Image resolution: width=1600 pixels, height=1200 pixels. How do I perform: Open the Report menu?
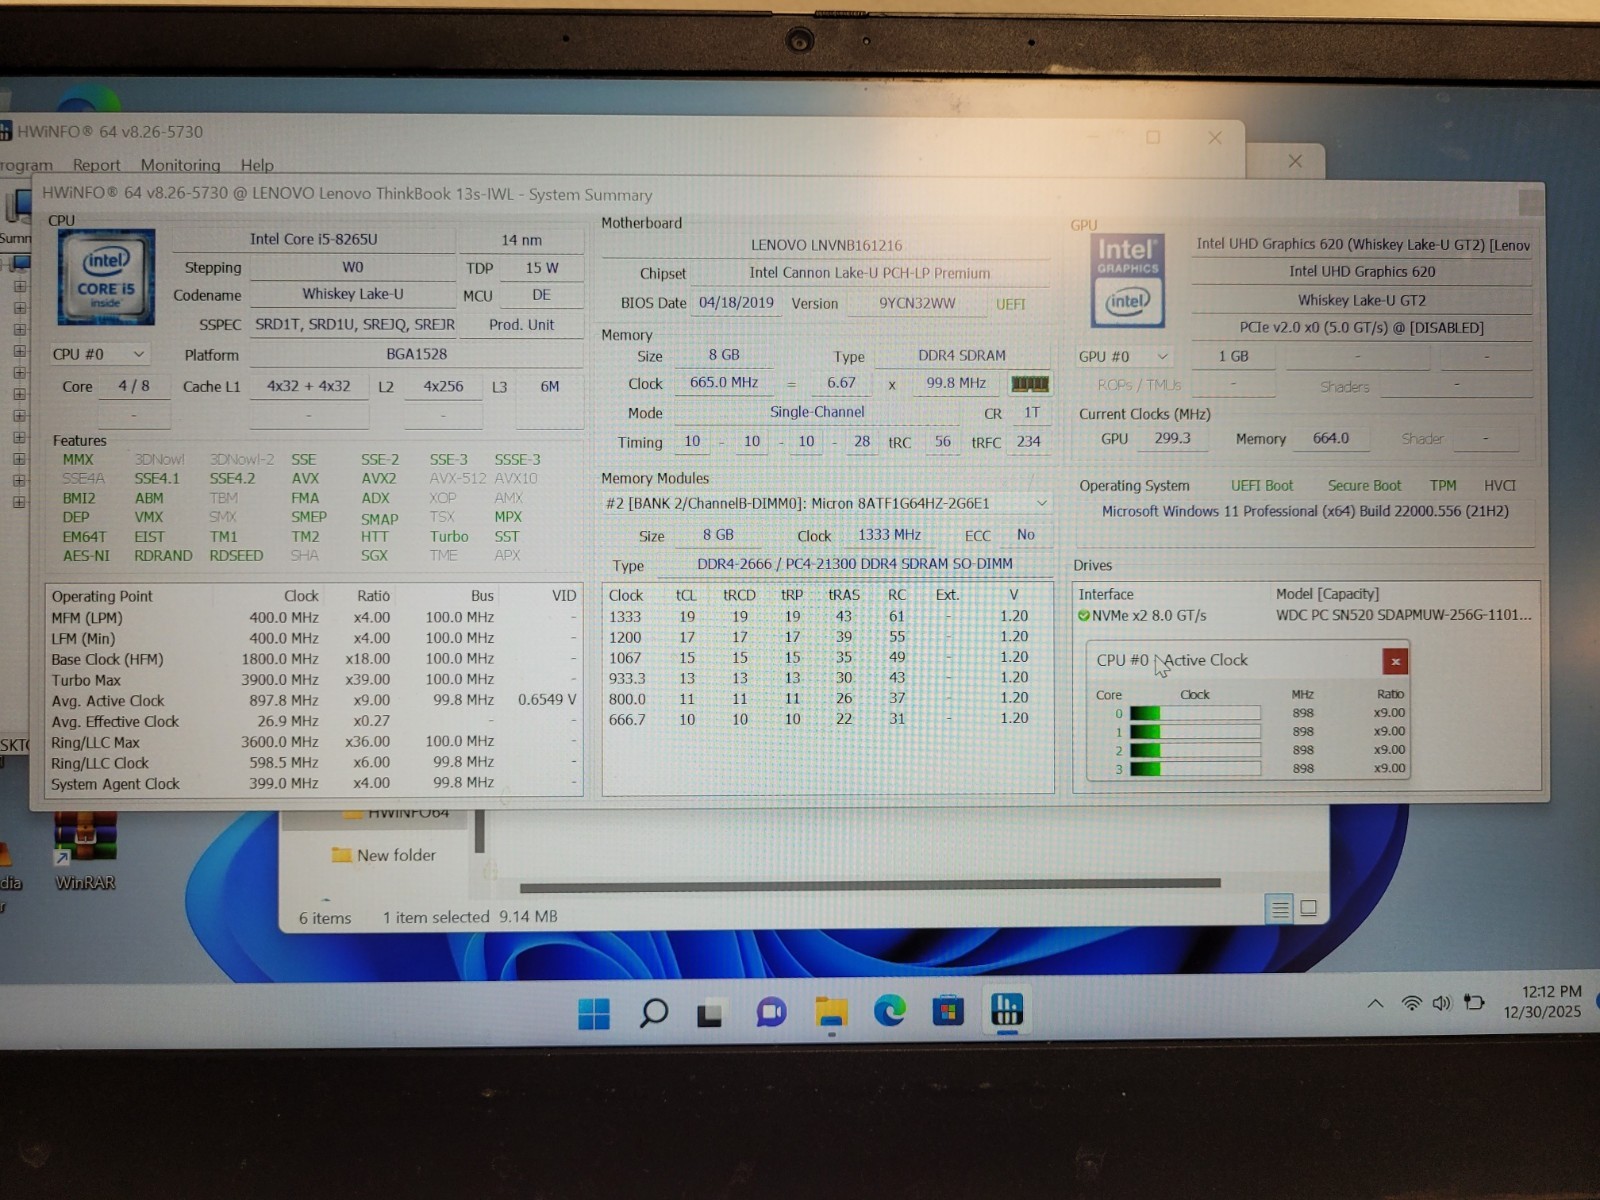click(x=96, y=165)
